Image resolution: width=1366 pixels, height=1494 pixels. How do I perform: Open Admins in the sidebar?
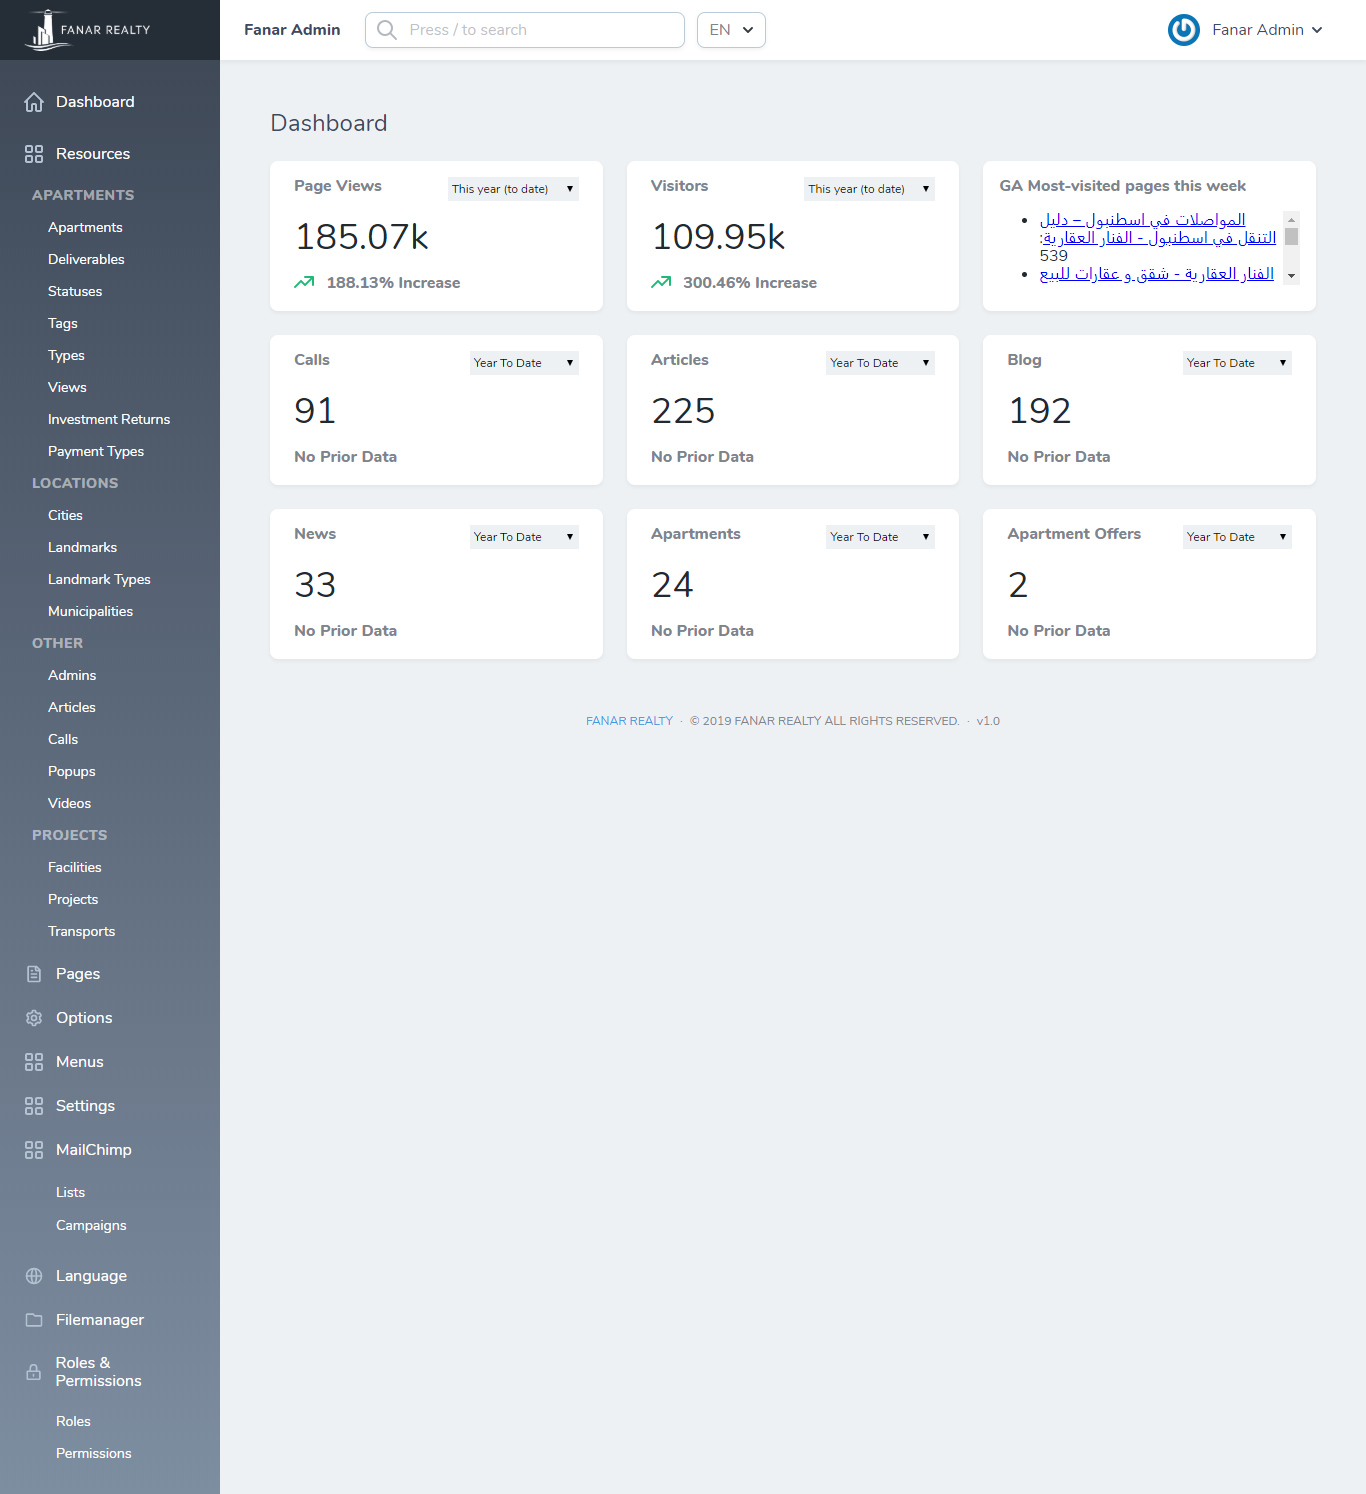pyautogui.click(x=72, y=676)
